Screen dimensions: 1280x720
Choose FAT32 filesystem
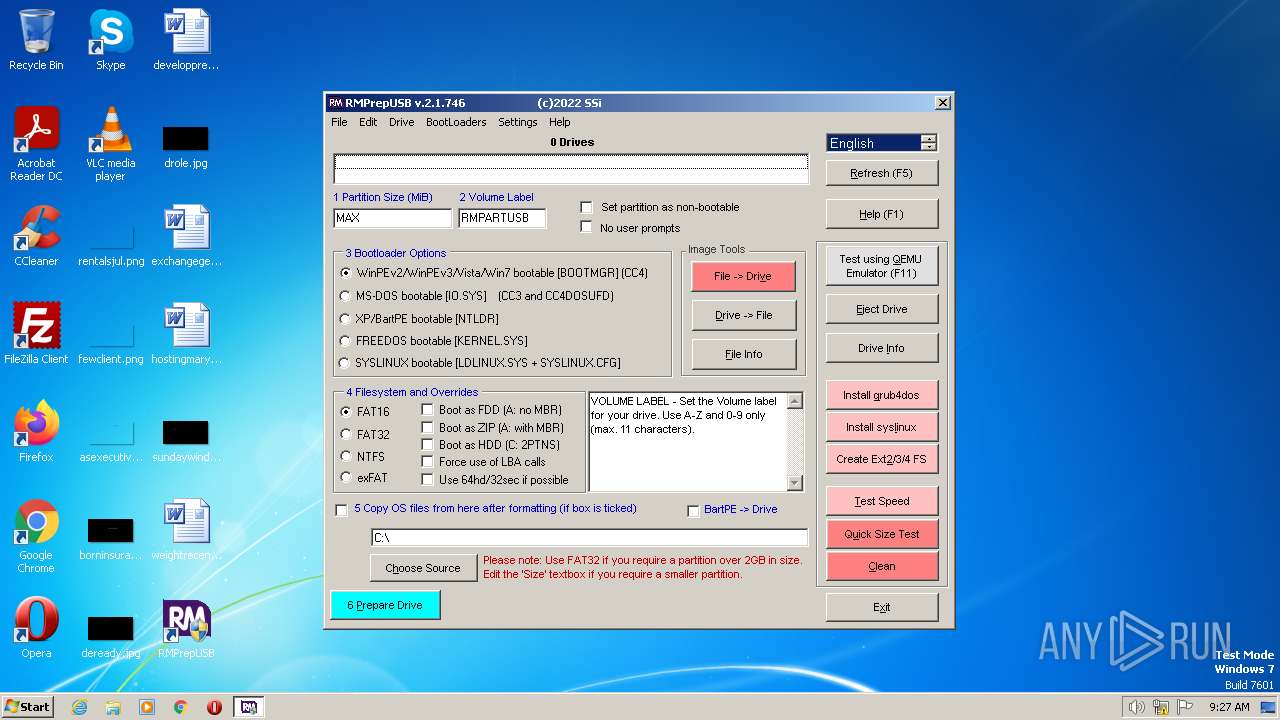[x=346, y=434]
